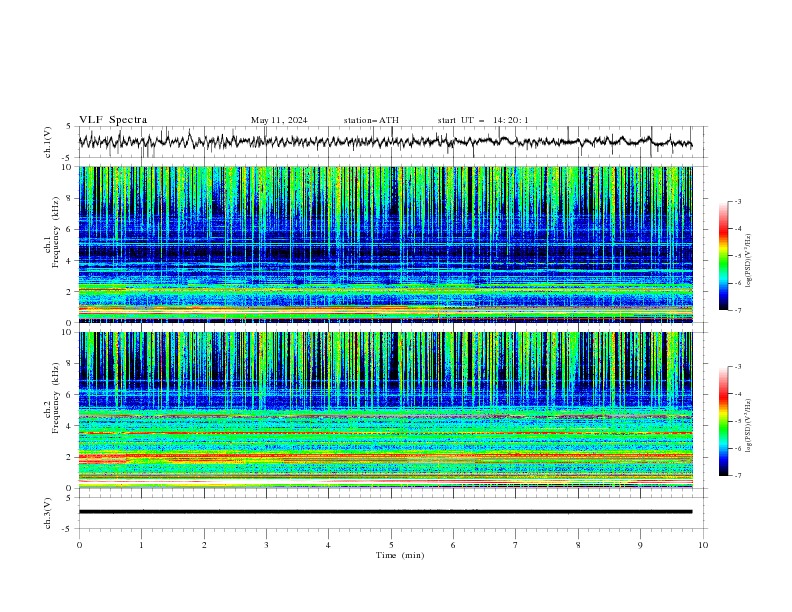Click the 'ch.1 Frequency (kHz)' axis label
Image resolution: width=792 pixels, height=612 pixels.
point(51,231)
